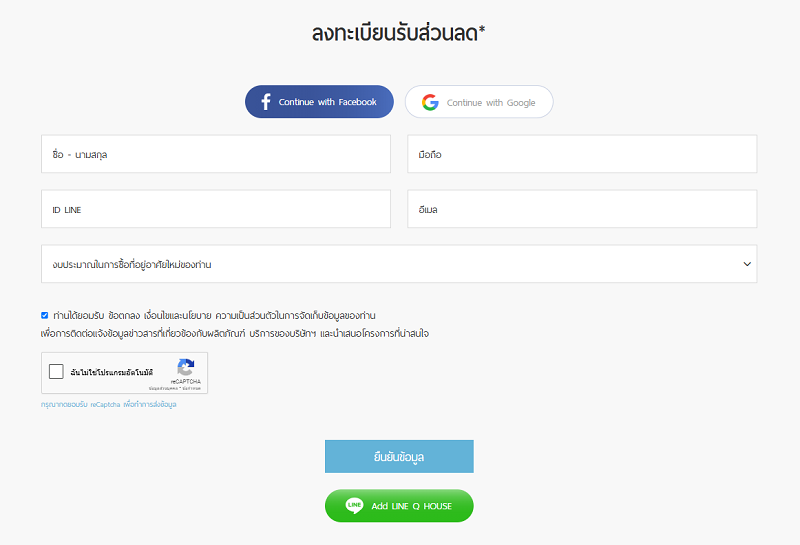This screenshot has width=800, height=545.
Task: Click the reCAPTCHA logo icon
Action: (x=186, y=367)
